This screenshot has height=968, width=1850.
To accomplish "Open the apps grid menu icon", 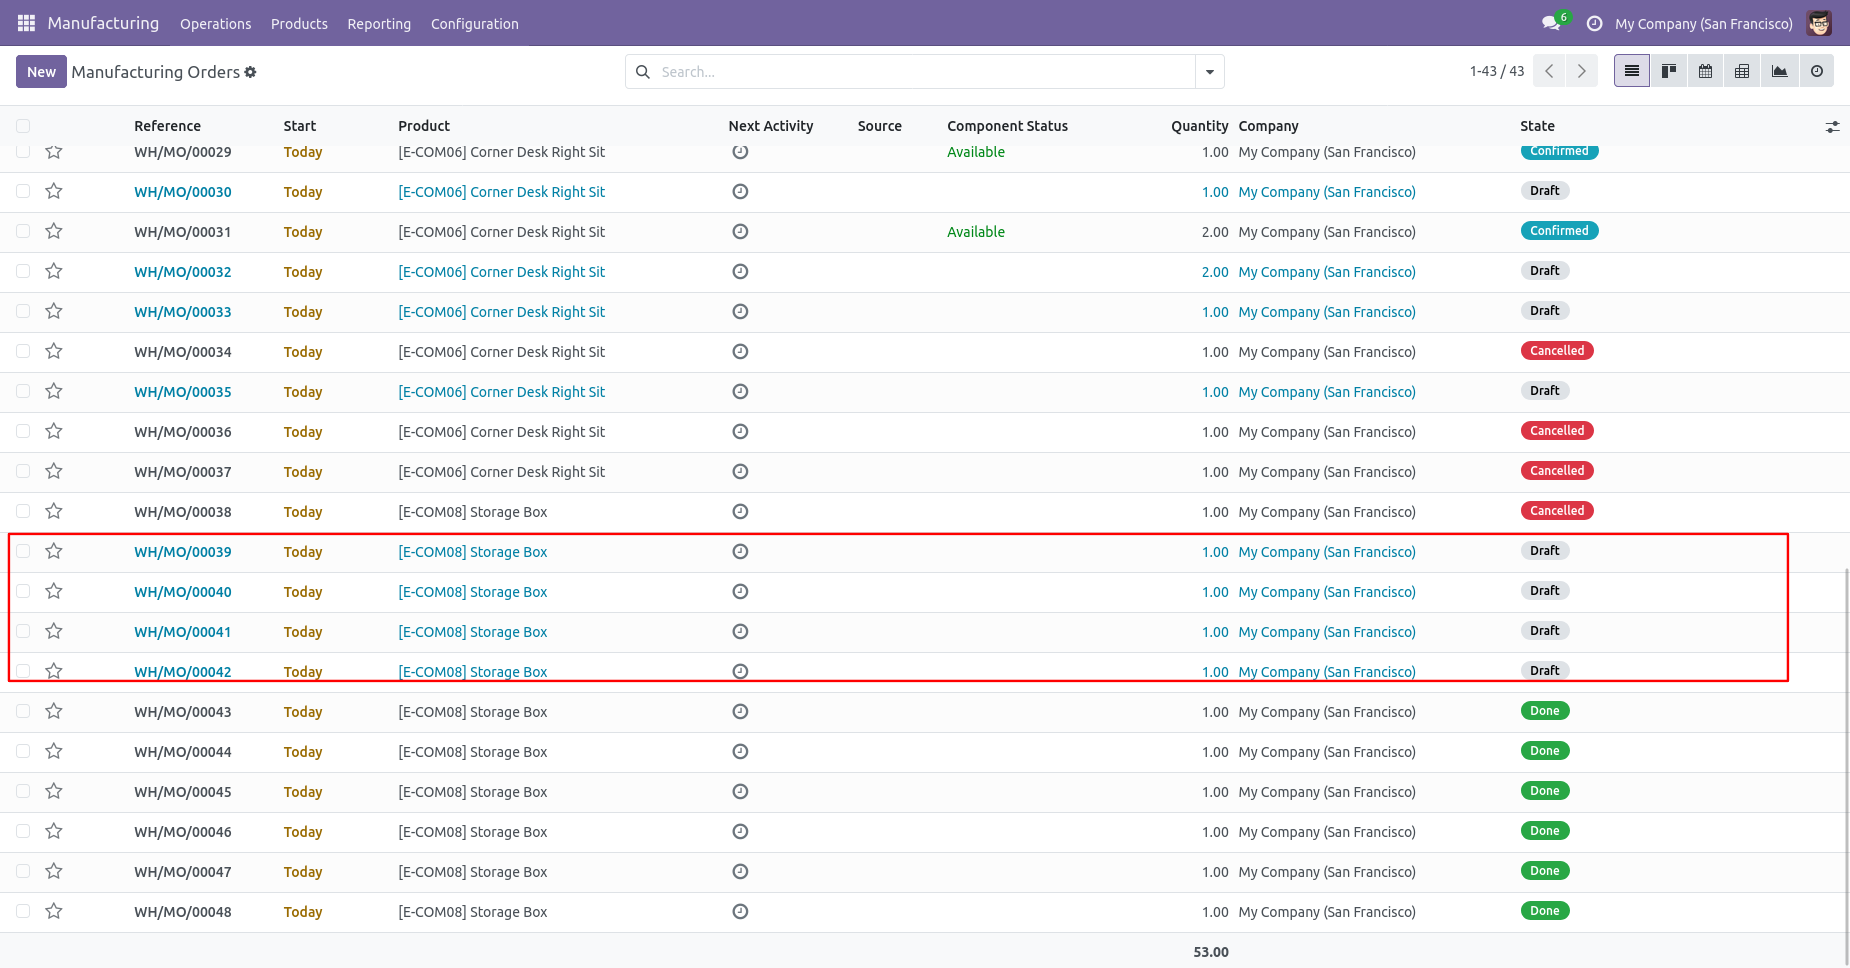I will point(26,23).
